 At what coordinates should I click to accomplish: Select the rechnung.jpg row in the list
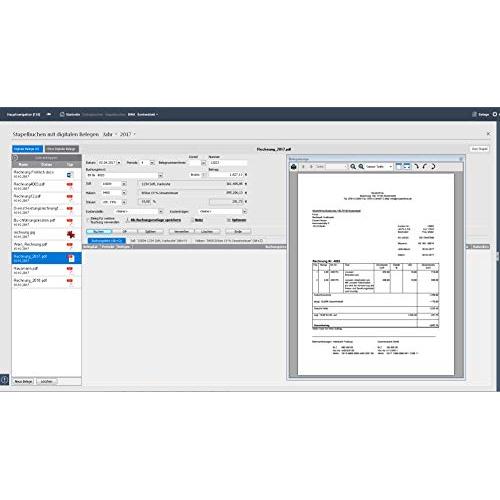pyautogui.click(x=46, y=234)
